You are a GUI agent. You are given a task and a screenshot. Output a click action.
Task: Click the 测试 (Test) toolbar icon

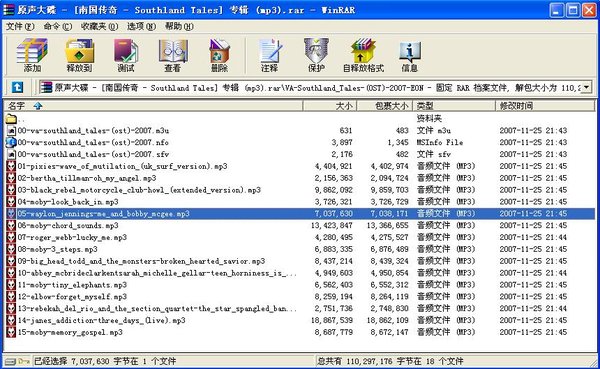click(x=126, y=56)
